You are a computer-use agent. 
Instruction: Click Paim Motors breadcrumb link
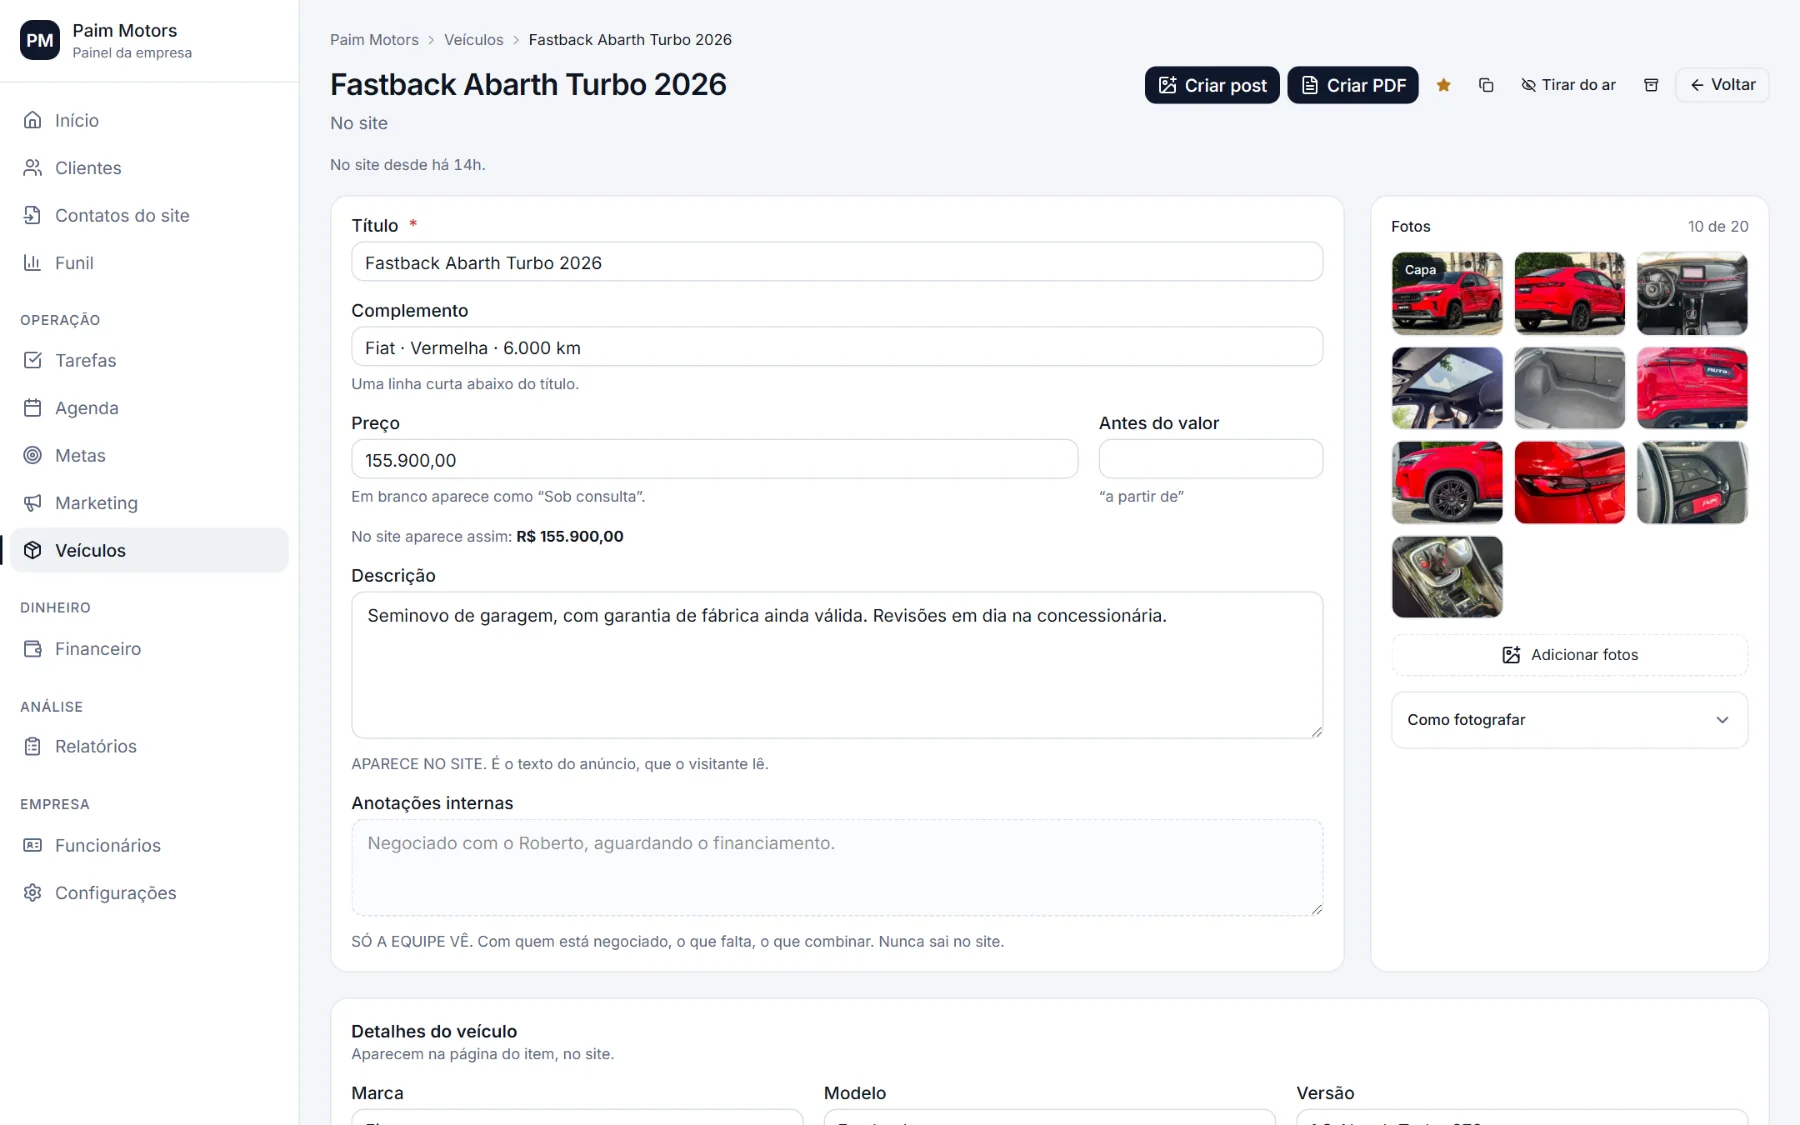tap(374, 40)
